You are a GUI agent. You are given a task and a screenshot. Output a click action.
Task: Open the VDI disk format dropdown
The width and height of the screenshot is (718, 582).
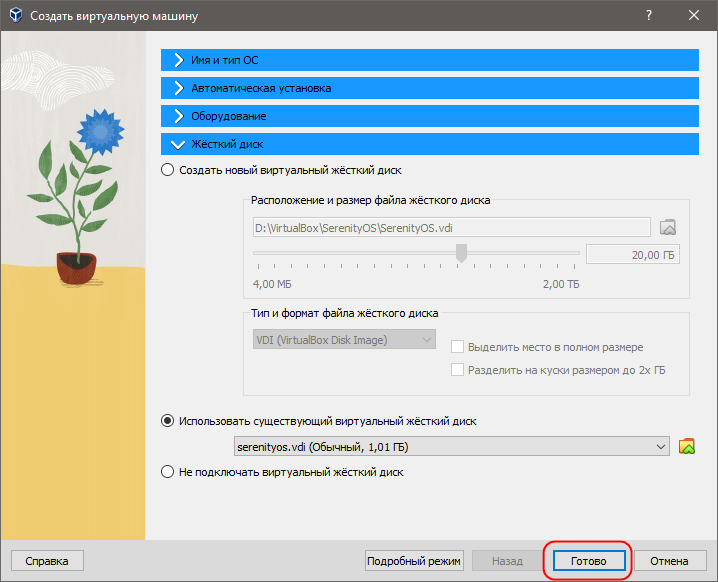pyautogui.click(x=344, y=340)
